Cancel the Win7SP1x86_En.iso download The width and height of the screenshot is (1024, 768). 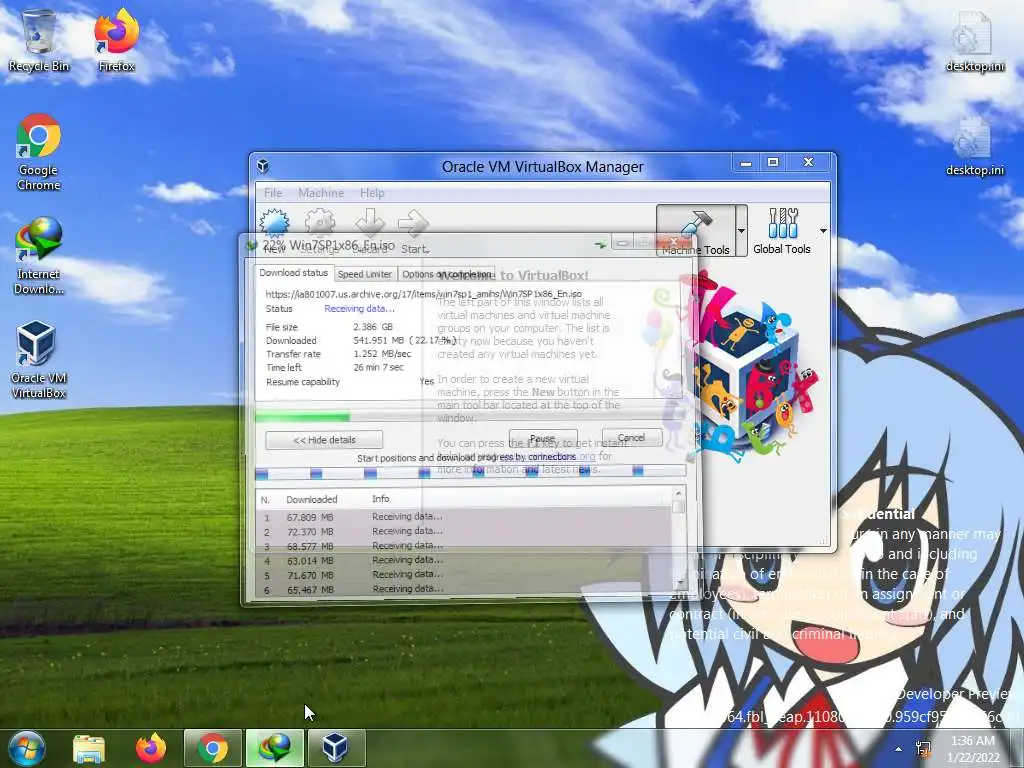pos(631,438)
